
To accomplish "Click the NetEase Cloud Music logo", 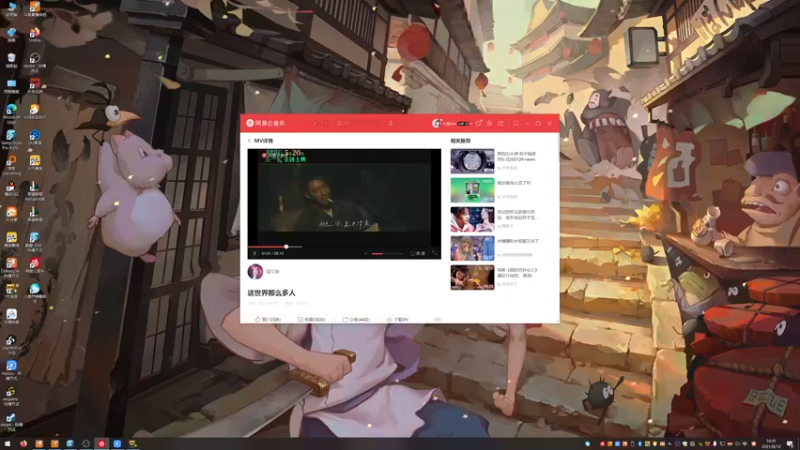I will pyautogui.click(x=265, y=123).
